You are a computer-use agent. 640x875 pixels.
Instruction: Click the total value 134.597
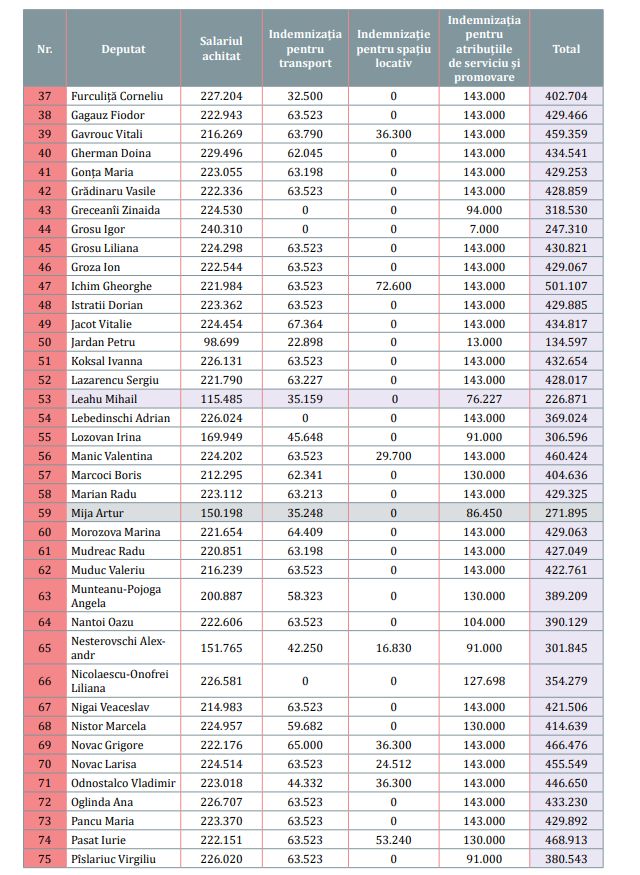[x=566, y=343]
